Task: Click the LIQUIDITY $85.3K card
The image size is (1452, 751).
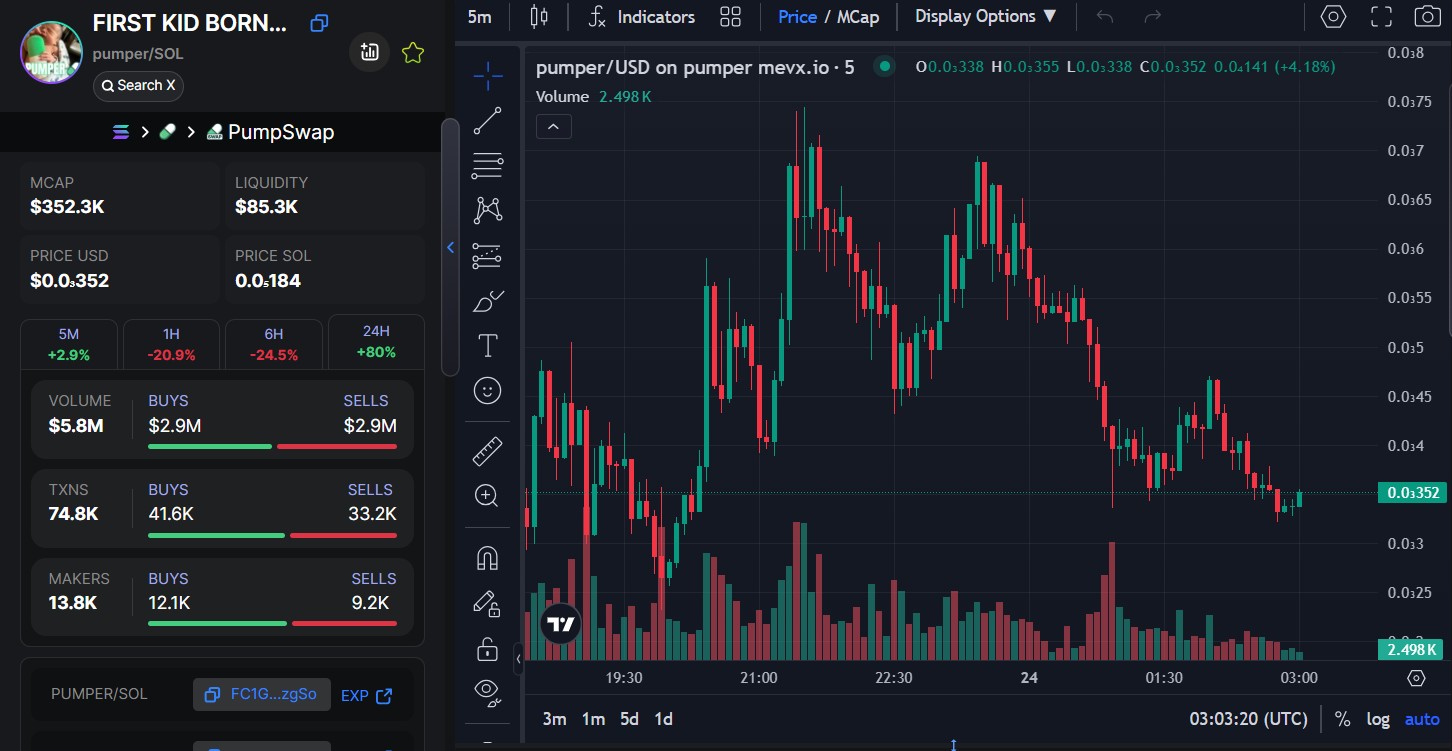Action: 324,195
